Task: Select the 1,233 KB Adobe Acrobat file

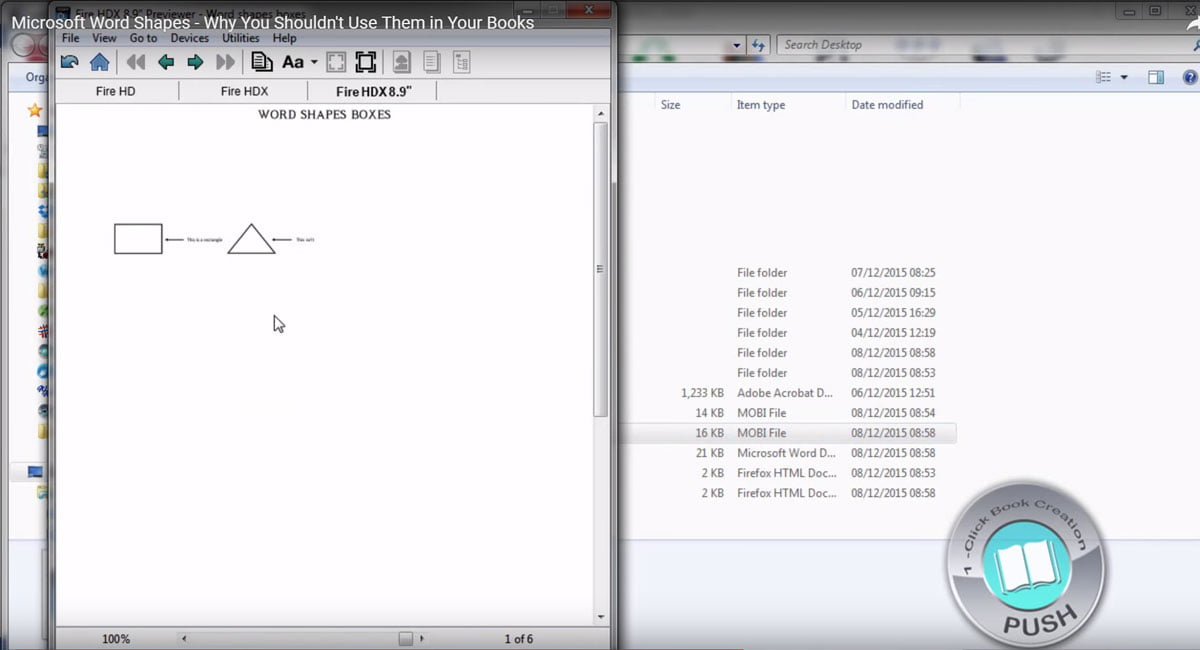Action: 788,393
